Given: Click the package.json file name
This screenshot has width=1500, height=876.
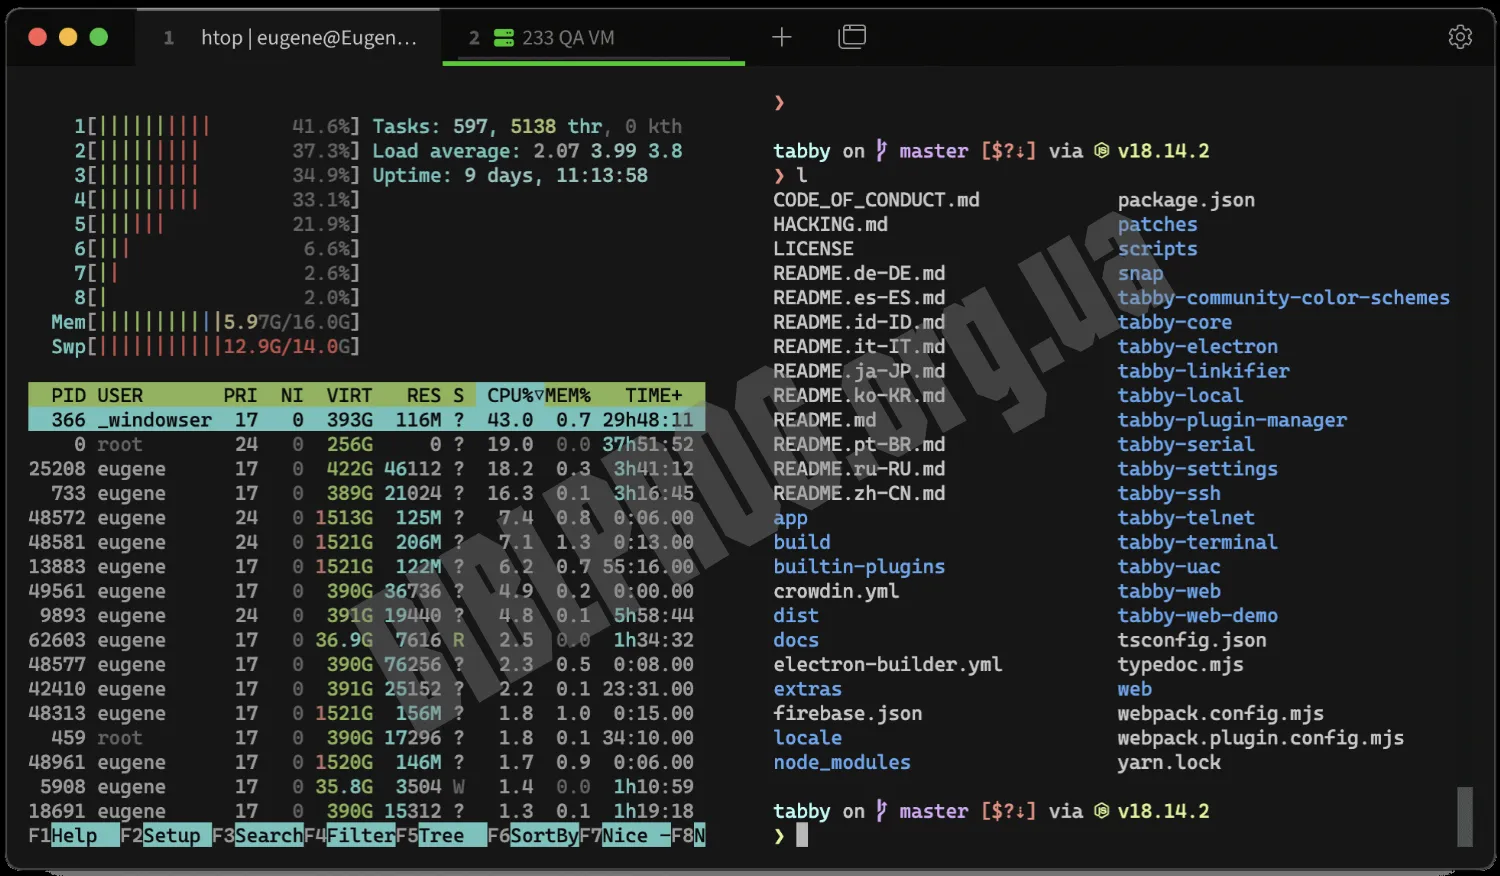Looking at the screenshot, I should (1186, 200).
